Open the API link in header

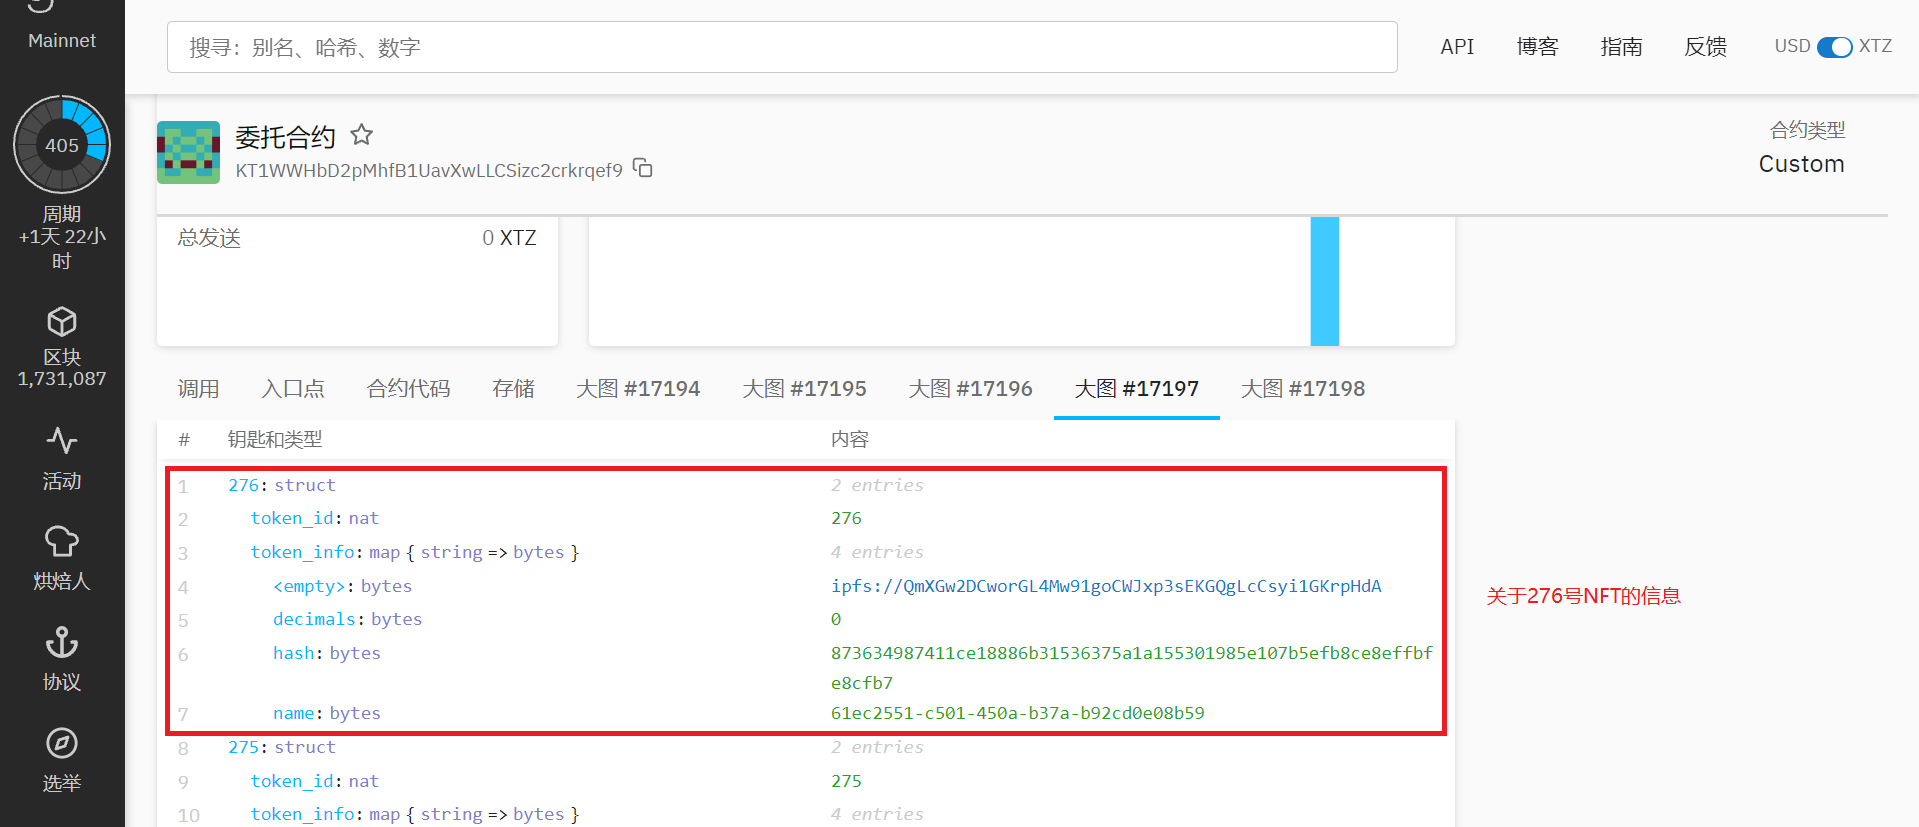point(1457,47)
